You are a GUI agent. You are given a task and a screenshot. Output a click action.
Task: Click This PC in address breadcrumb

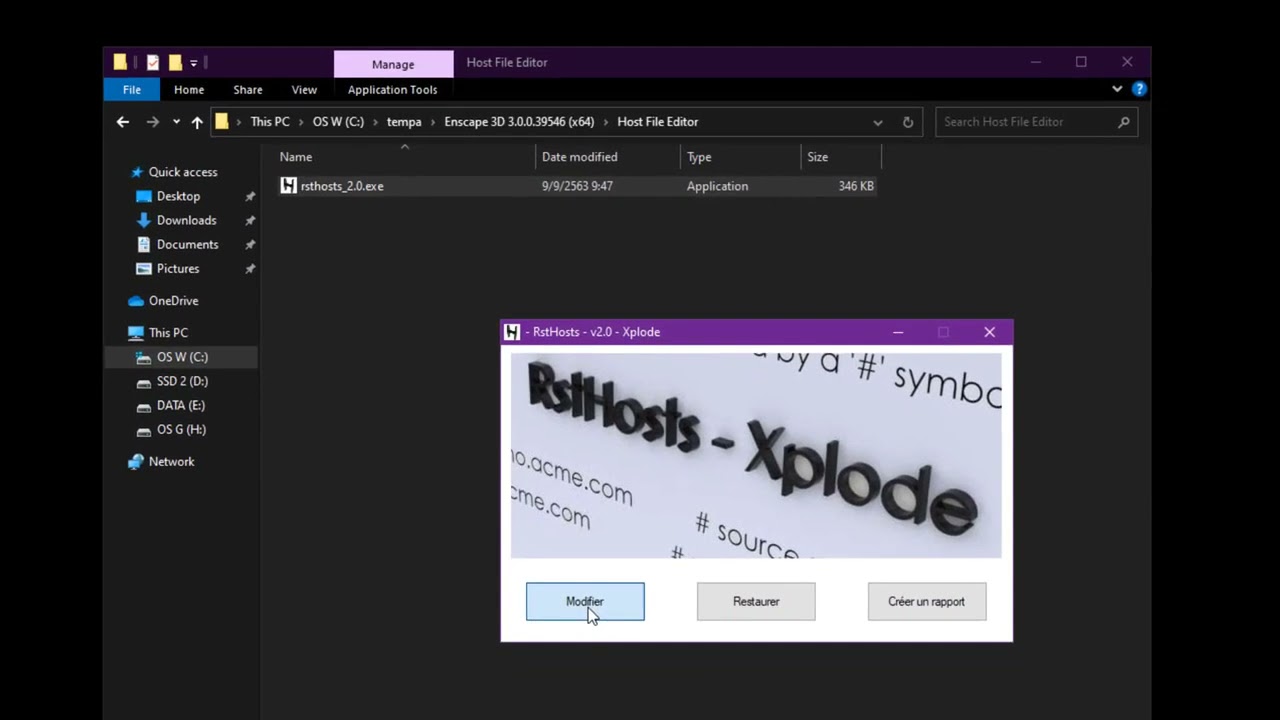coord(270,122)
